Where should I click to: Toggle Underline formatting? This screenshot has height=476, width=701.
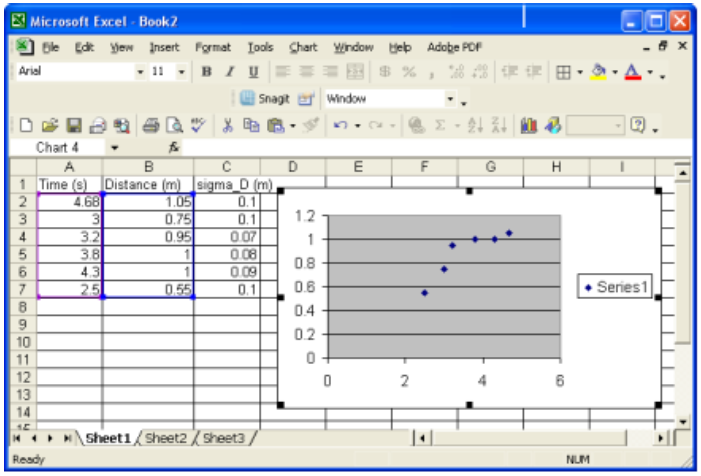[253, 72]
